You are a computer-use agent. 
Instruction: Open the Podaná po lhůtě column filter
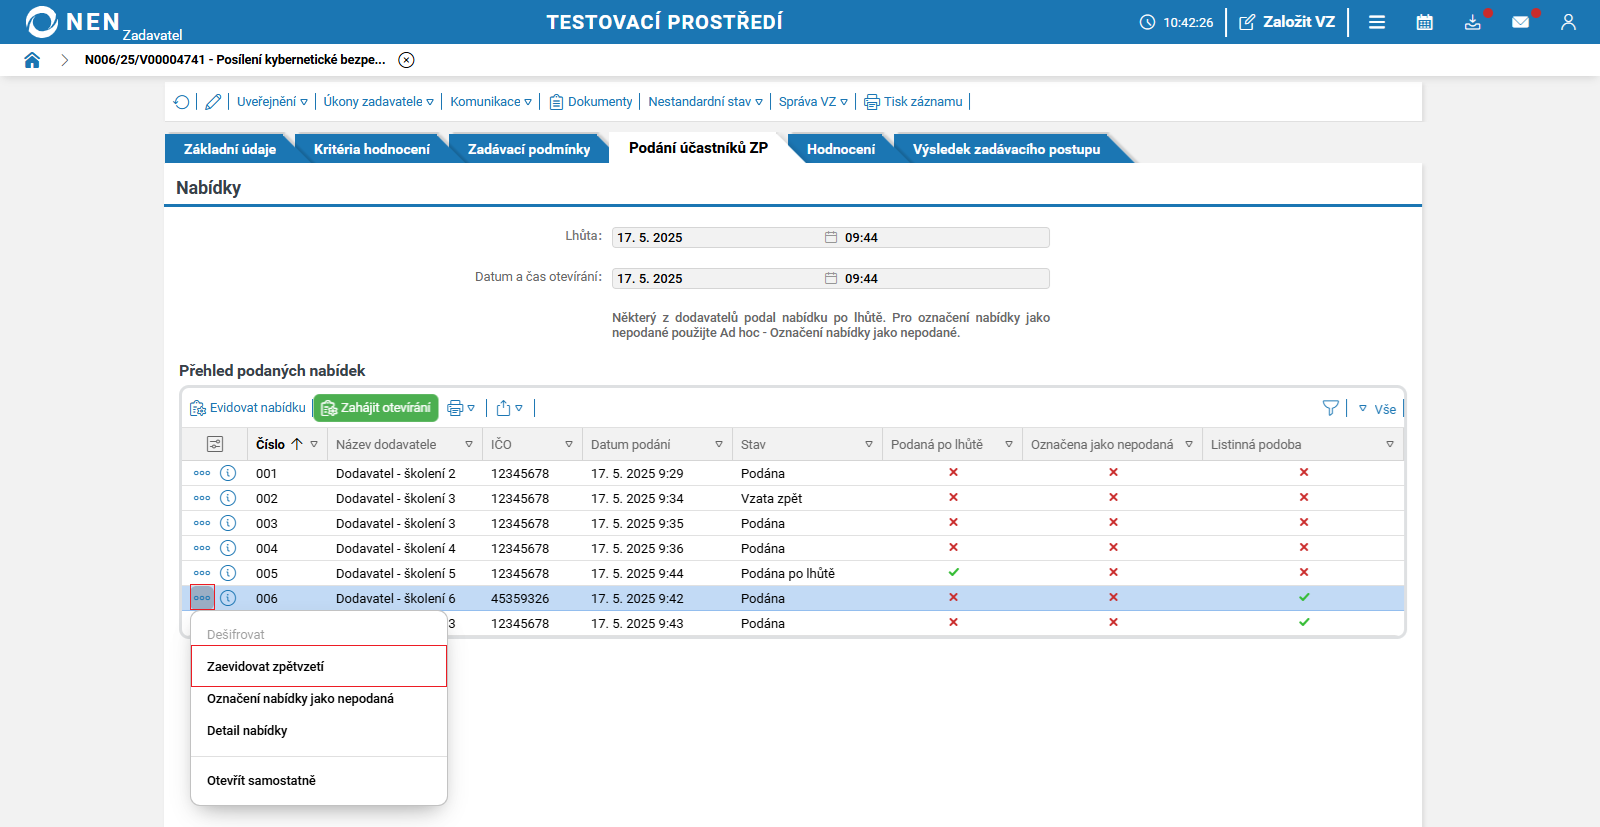coord(1009,444)
